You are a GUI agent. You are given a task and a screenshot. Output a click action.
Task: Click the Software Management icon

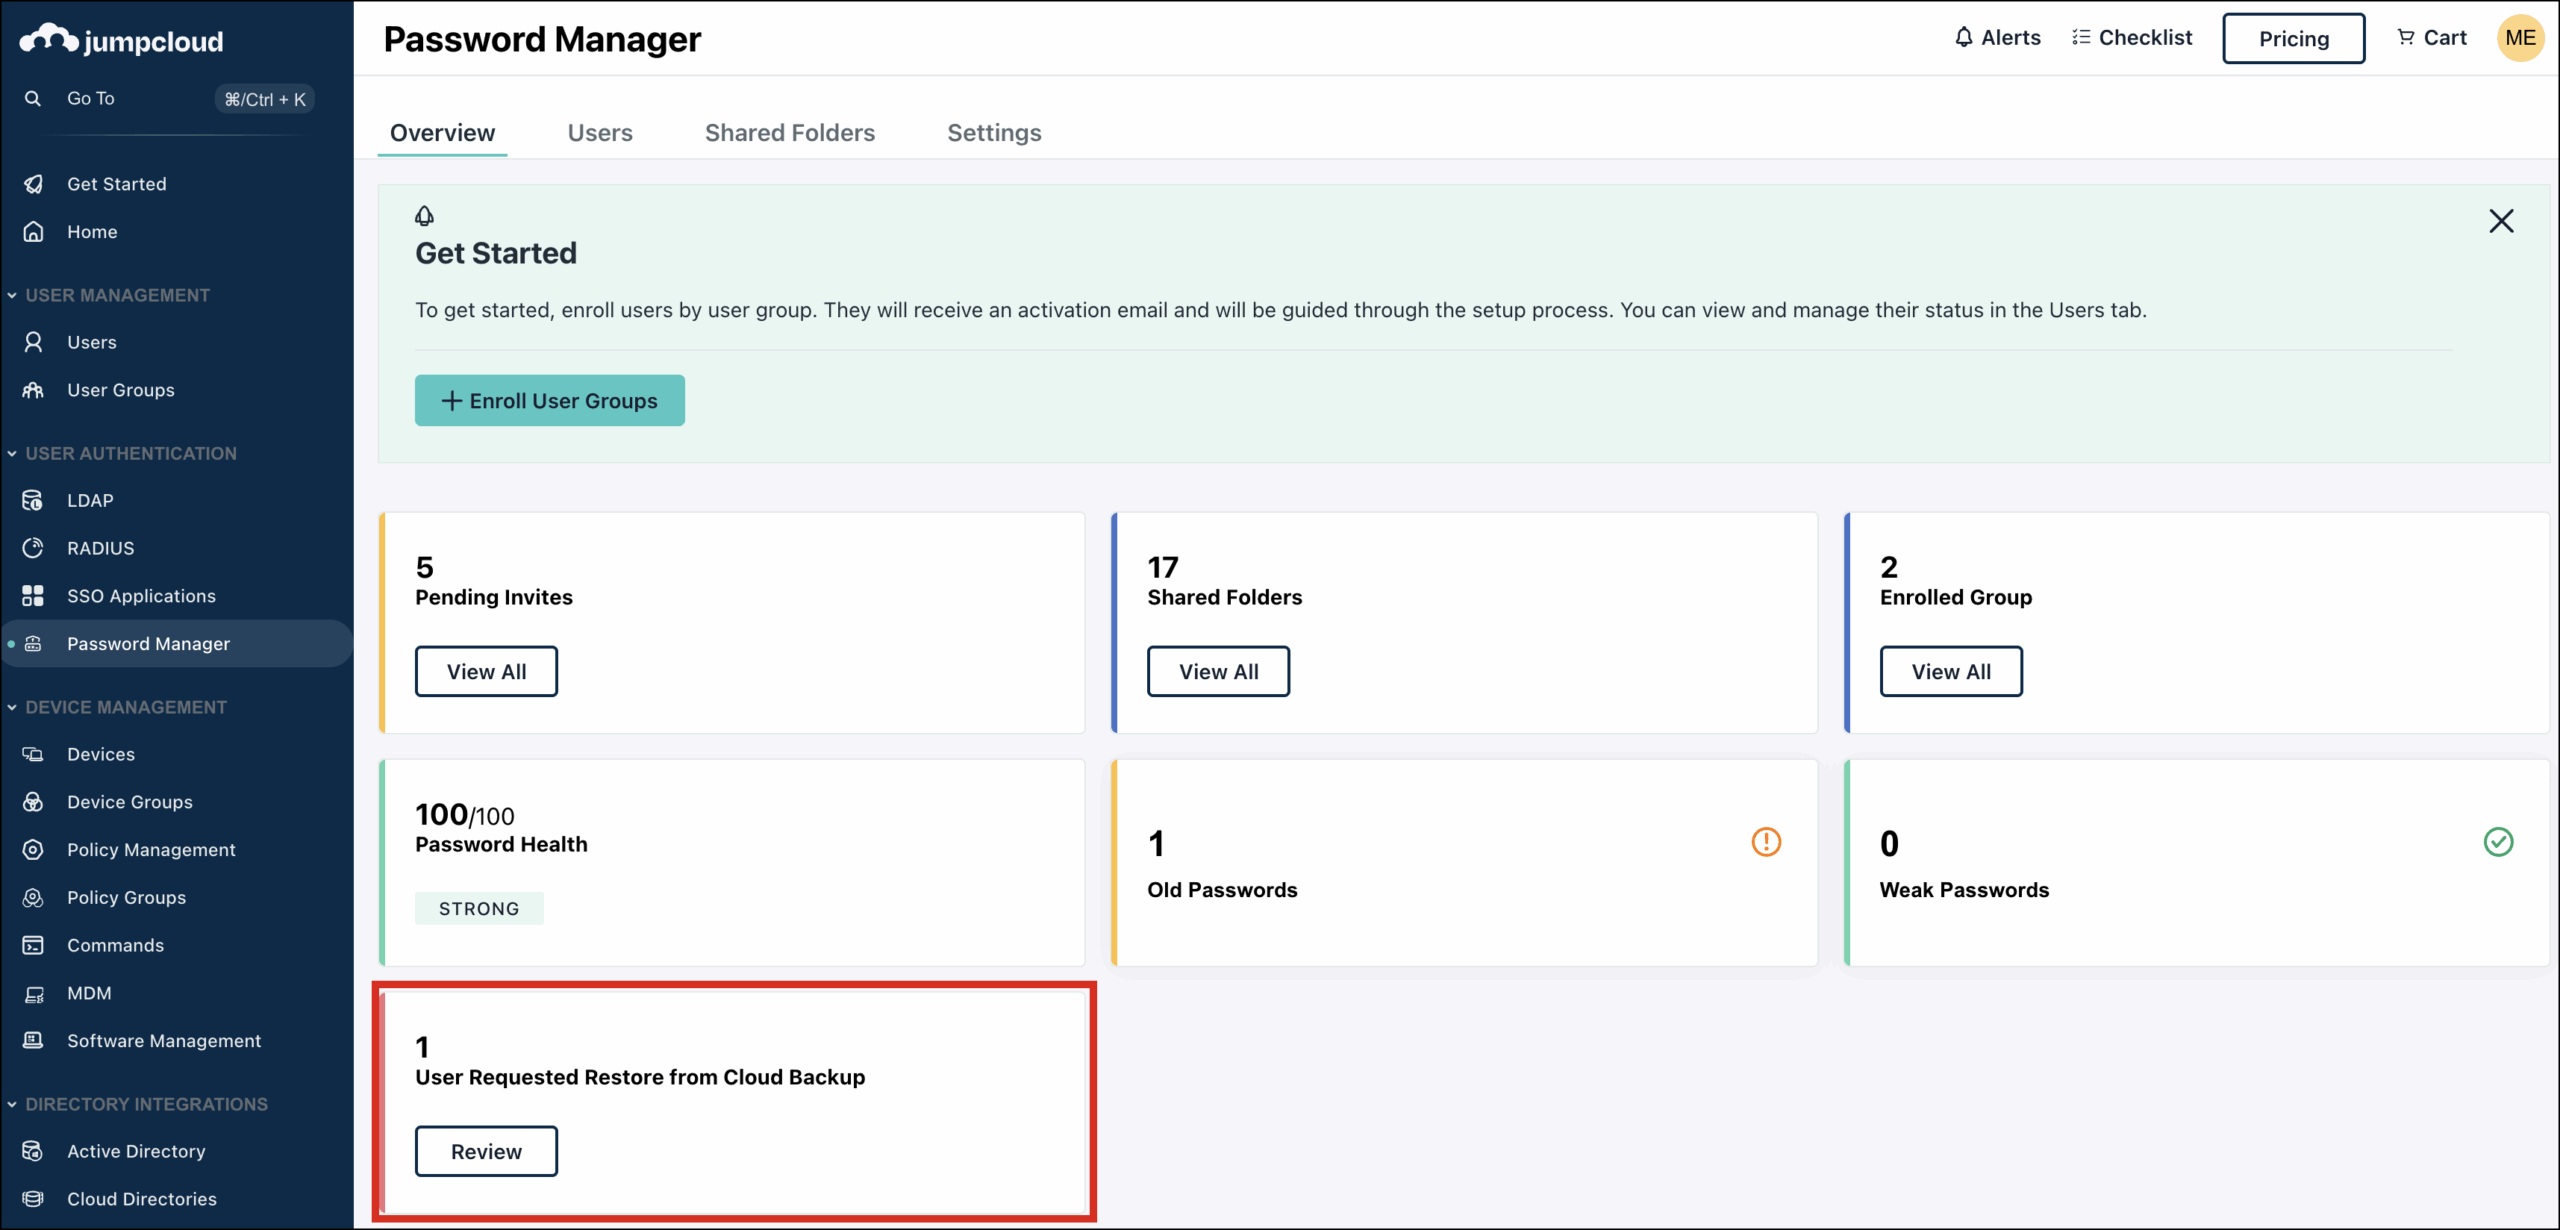[33, 1041]
